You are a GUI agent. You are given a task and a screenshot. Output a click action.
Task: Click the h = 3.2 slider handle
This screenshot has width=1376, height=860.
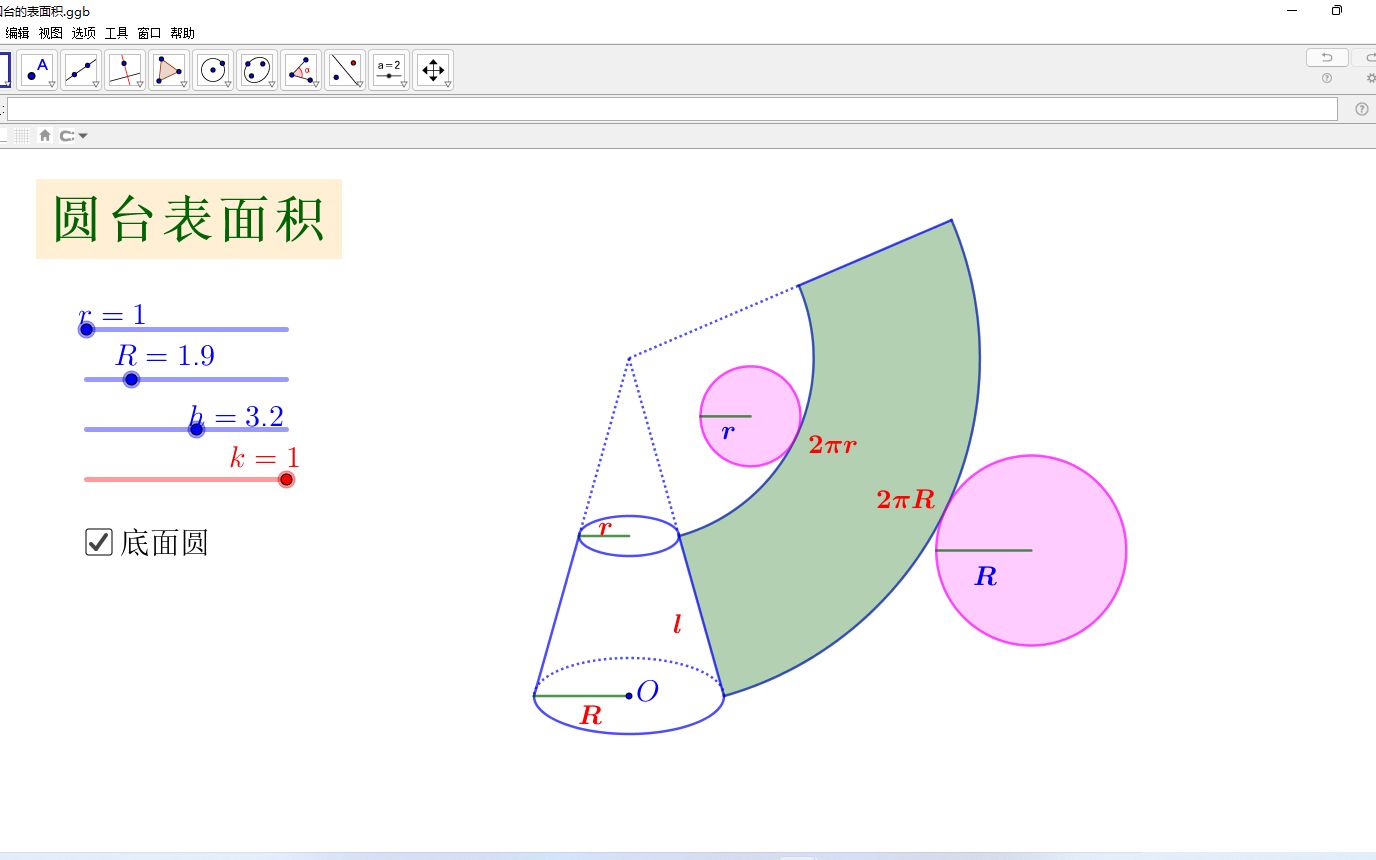click(x=196, y=429)
